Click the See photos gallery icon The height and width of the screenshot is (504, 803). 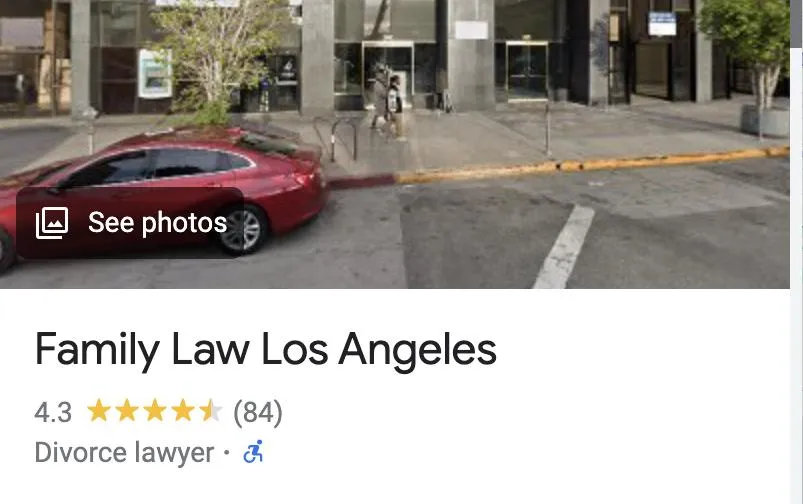pos(52,223)
